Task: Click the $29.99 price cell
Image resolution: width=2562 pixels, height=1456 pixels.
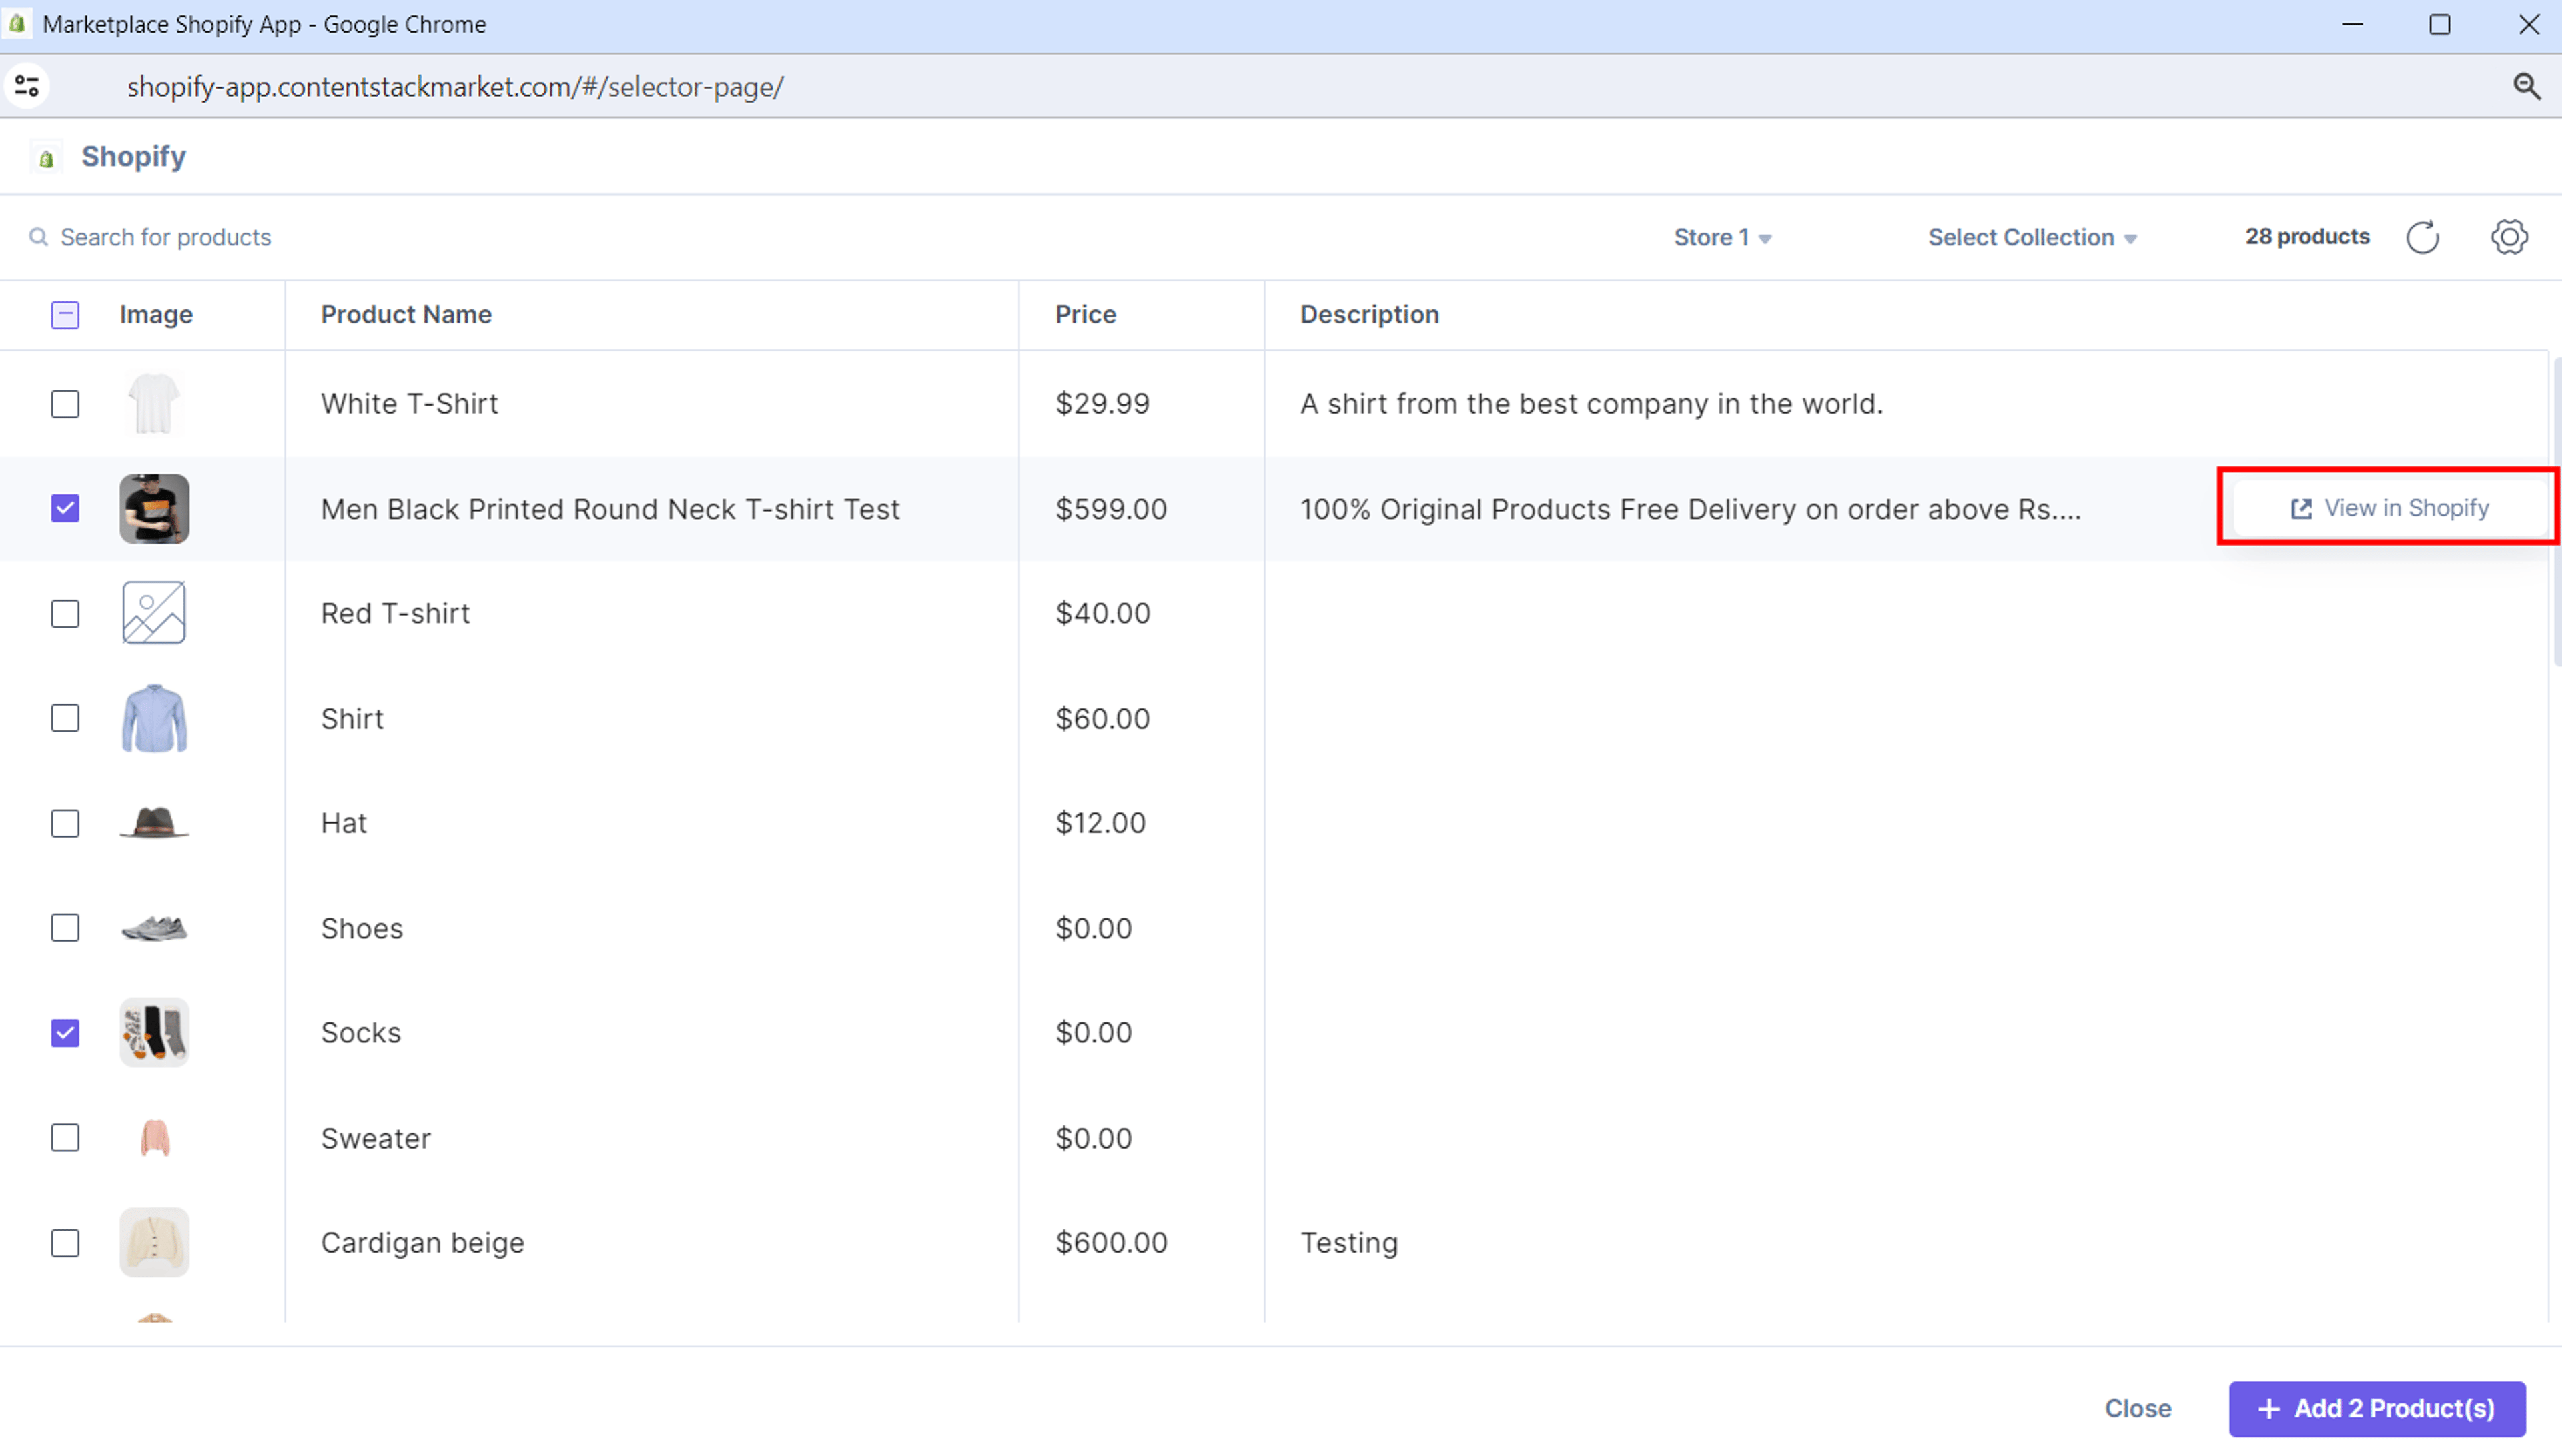Action: [x=1102, y=404]
